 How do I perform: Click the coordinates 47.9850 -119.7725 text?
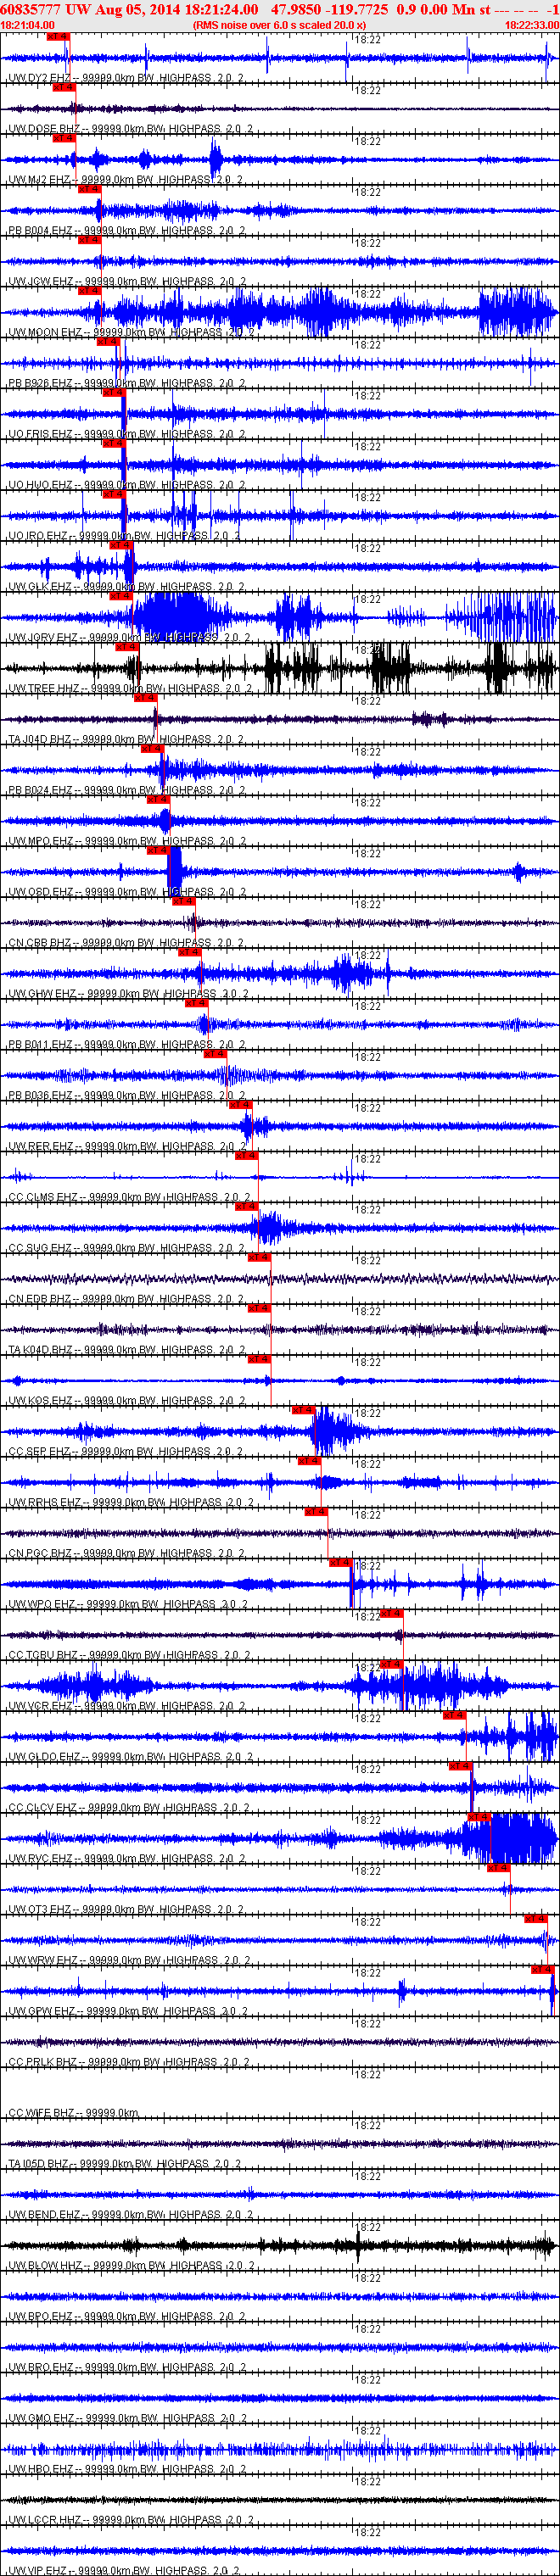[329, 9]
